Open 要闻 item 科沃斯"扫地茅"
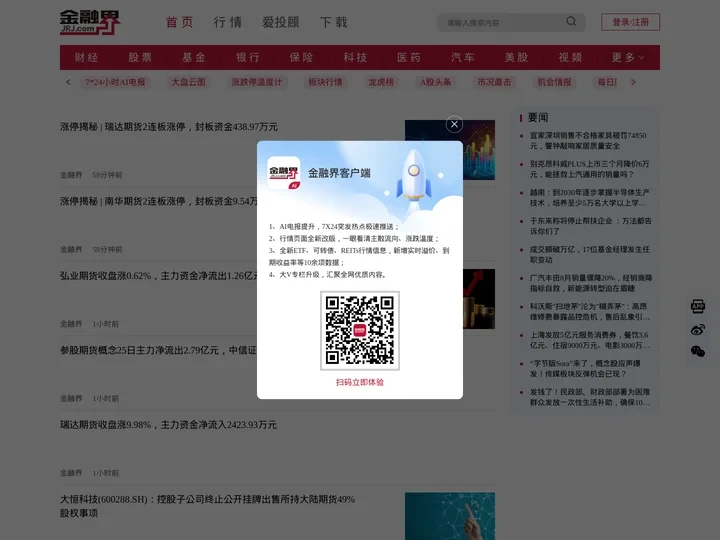Viewport: 720px width, 540px height. point(590,311)
